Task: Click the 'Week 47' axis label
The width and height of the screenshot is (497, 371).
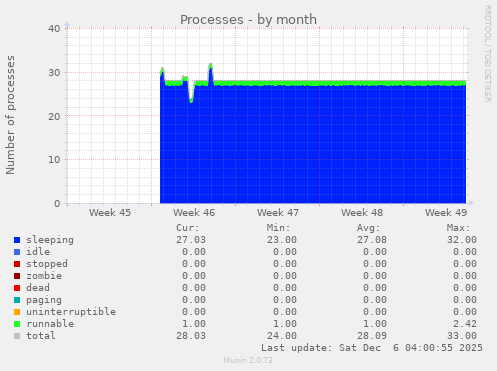Action: pos(278,213)
